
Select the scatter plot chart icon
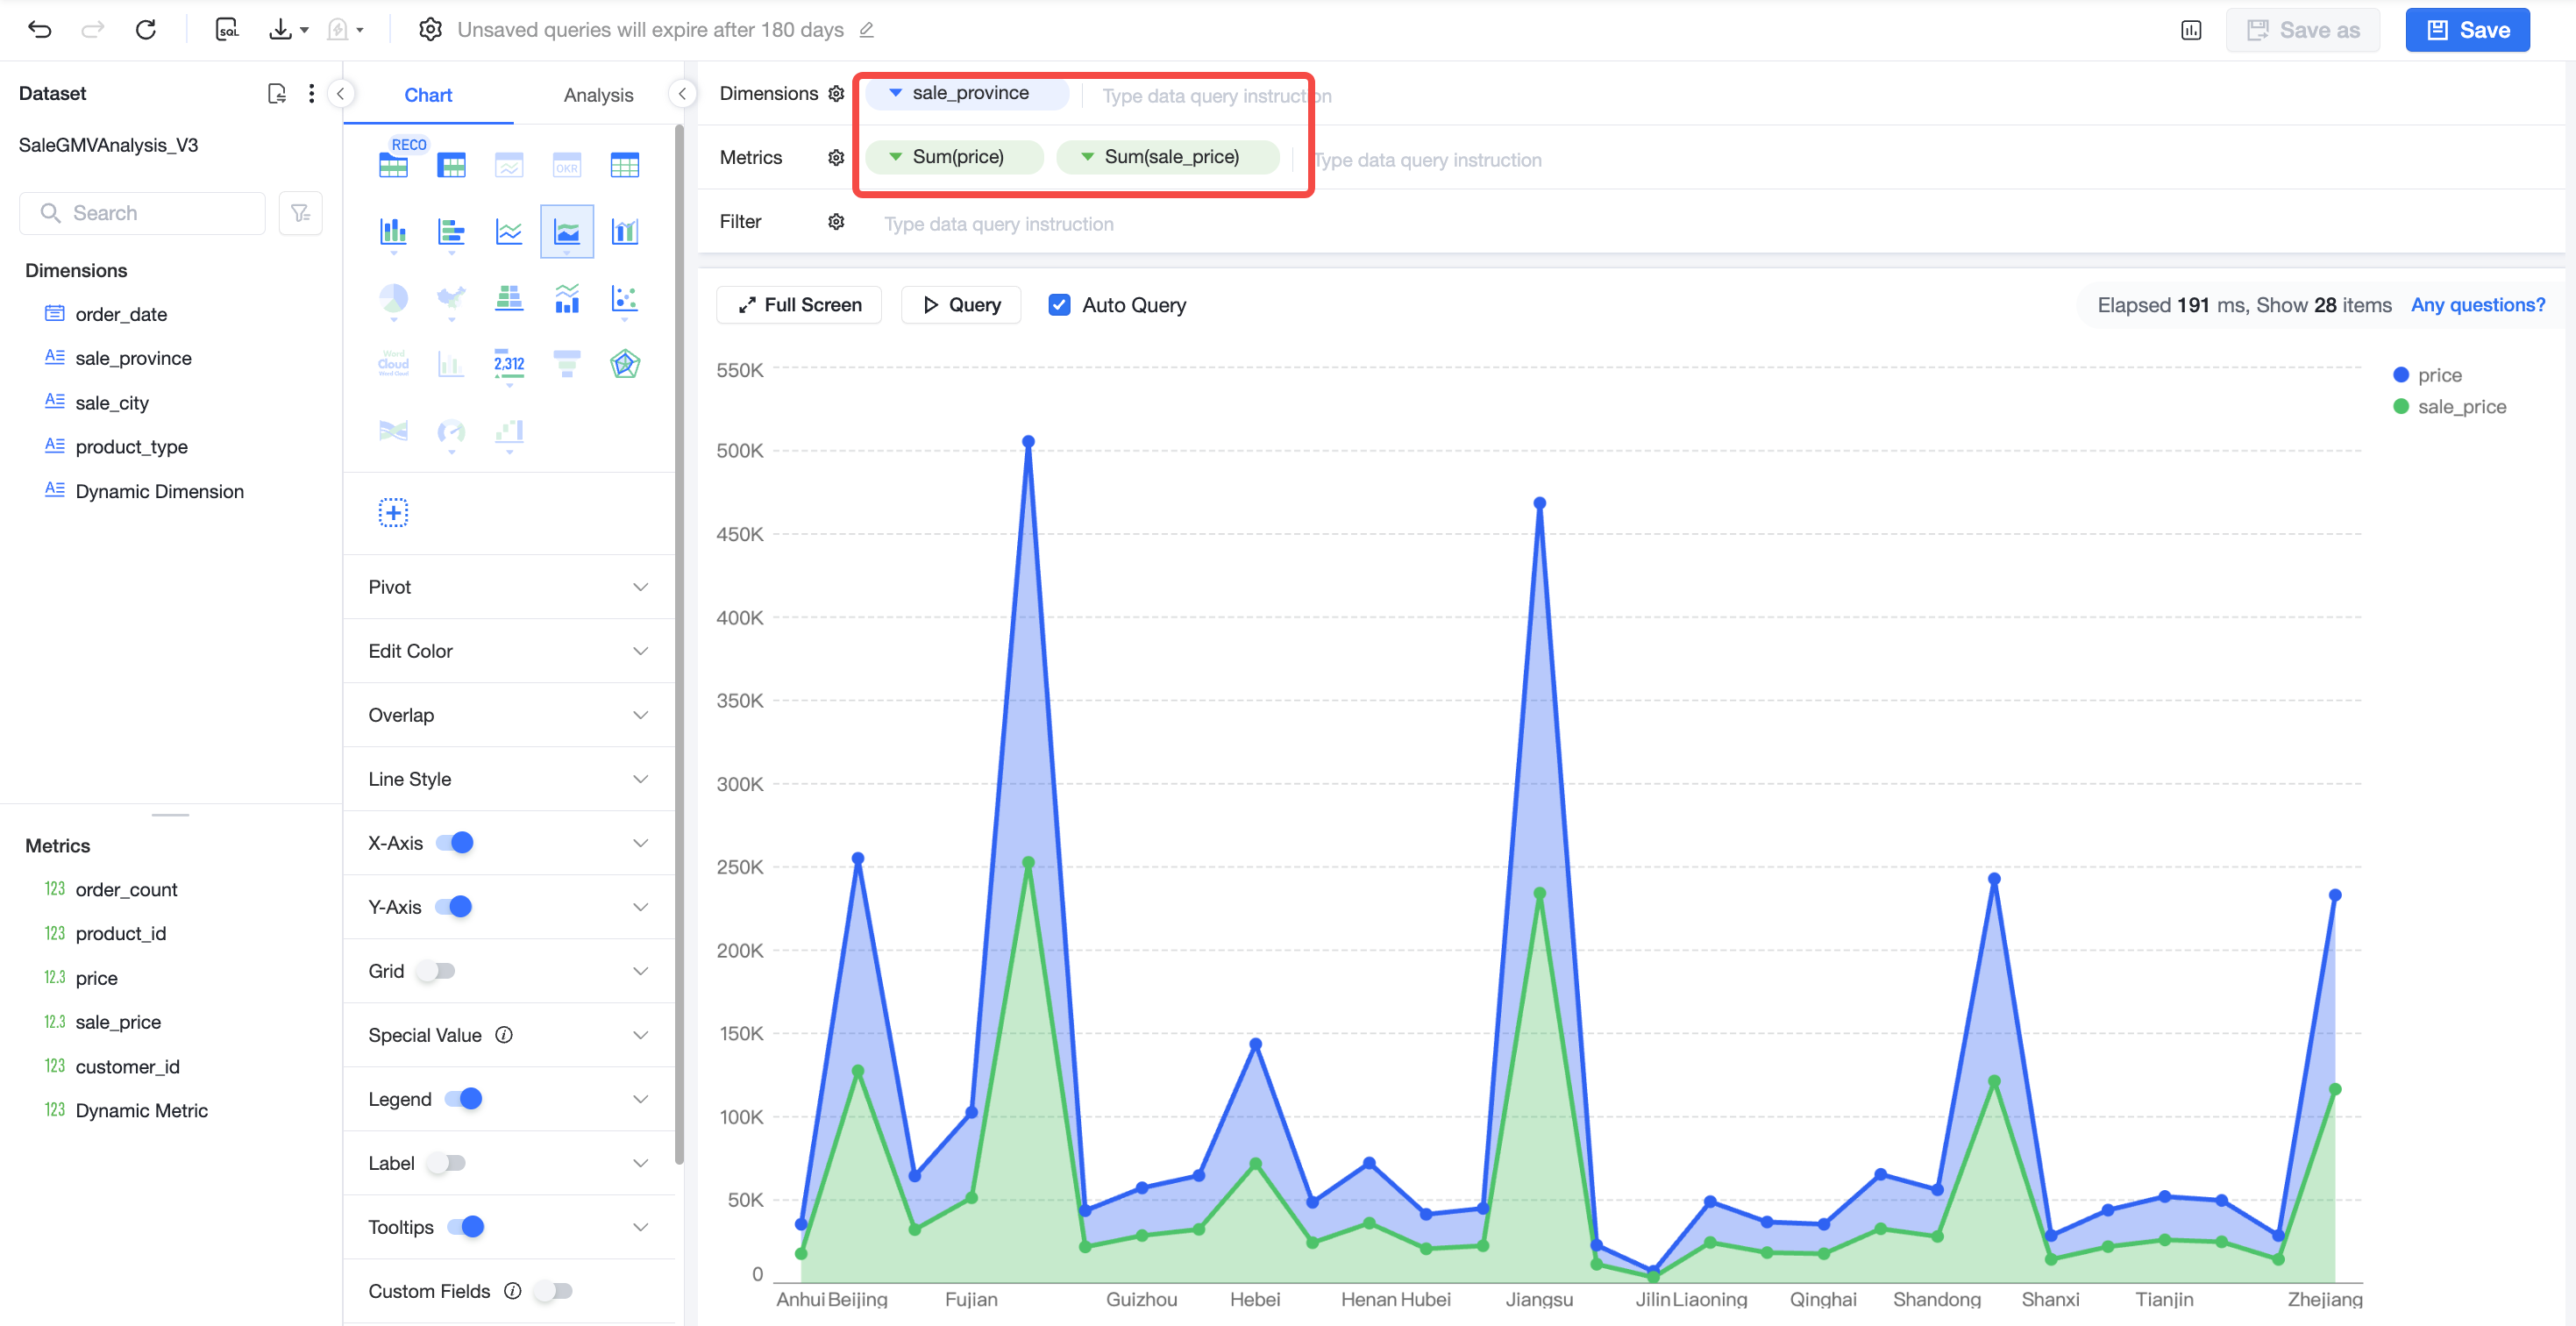coord(625,298)
